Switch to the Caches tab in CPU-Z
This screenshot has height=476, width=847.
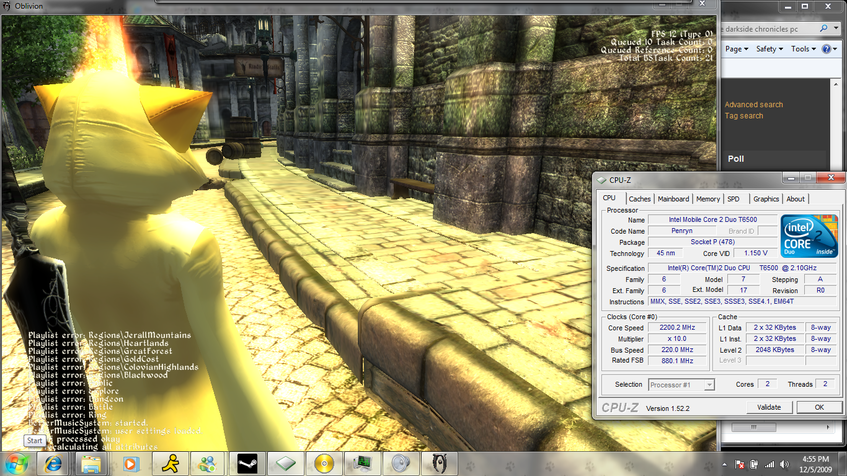pos(640,199)
